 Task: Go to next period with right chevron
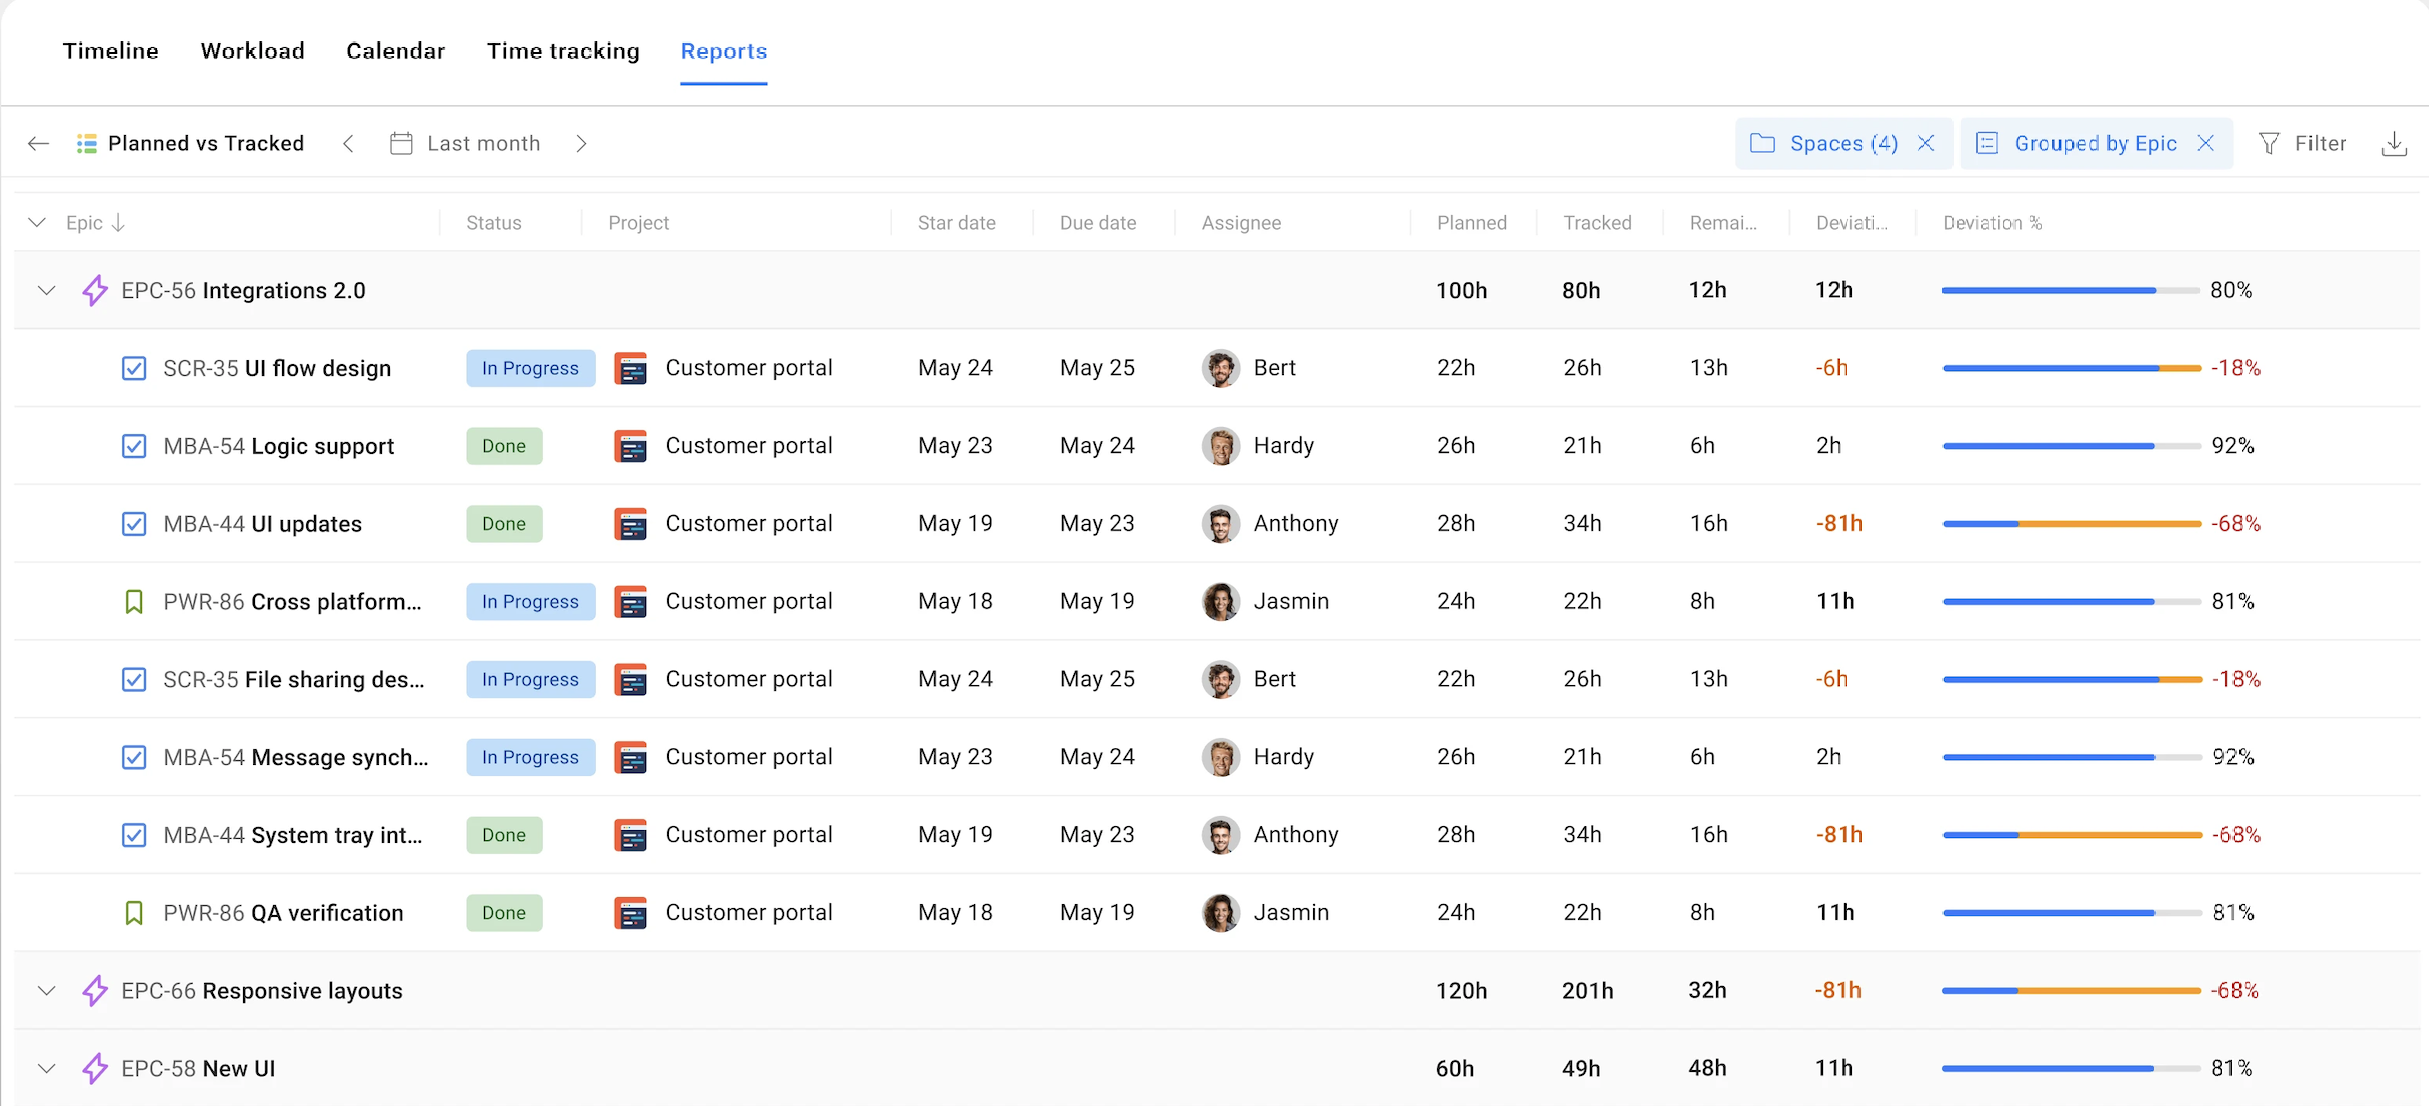581,144
